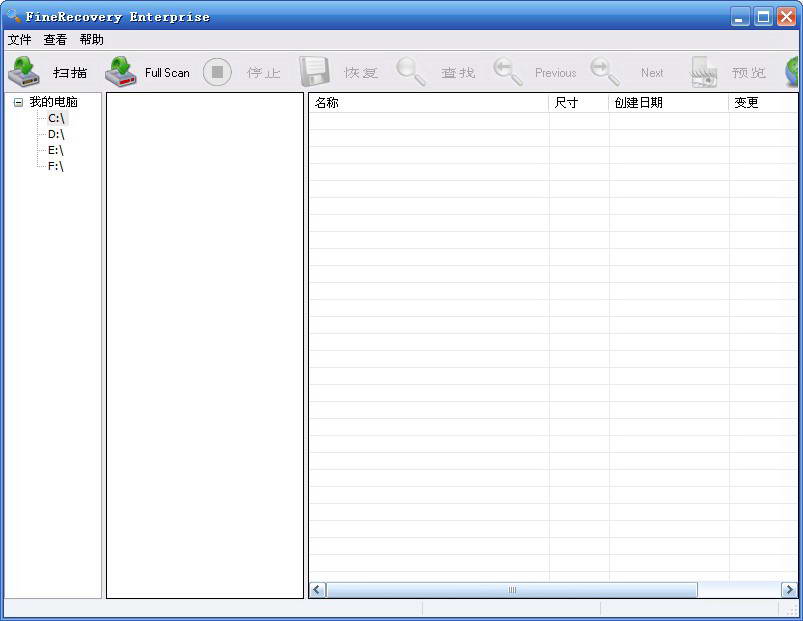Sort by the 名称 column header

pyautogui.click(x=429, y=103)
